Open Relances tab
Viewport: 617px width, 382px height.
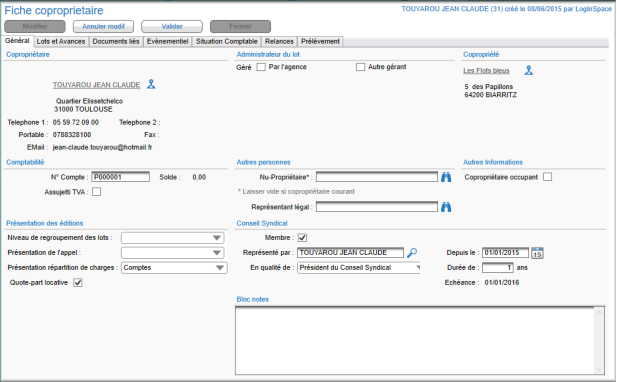pos(279,41)
